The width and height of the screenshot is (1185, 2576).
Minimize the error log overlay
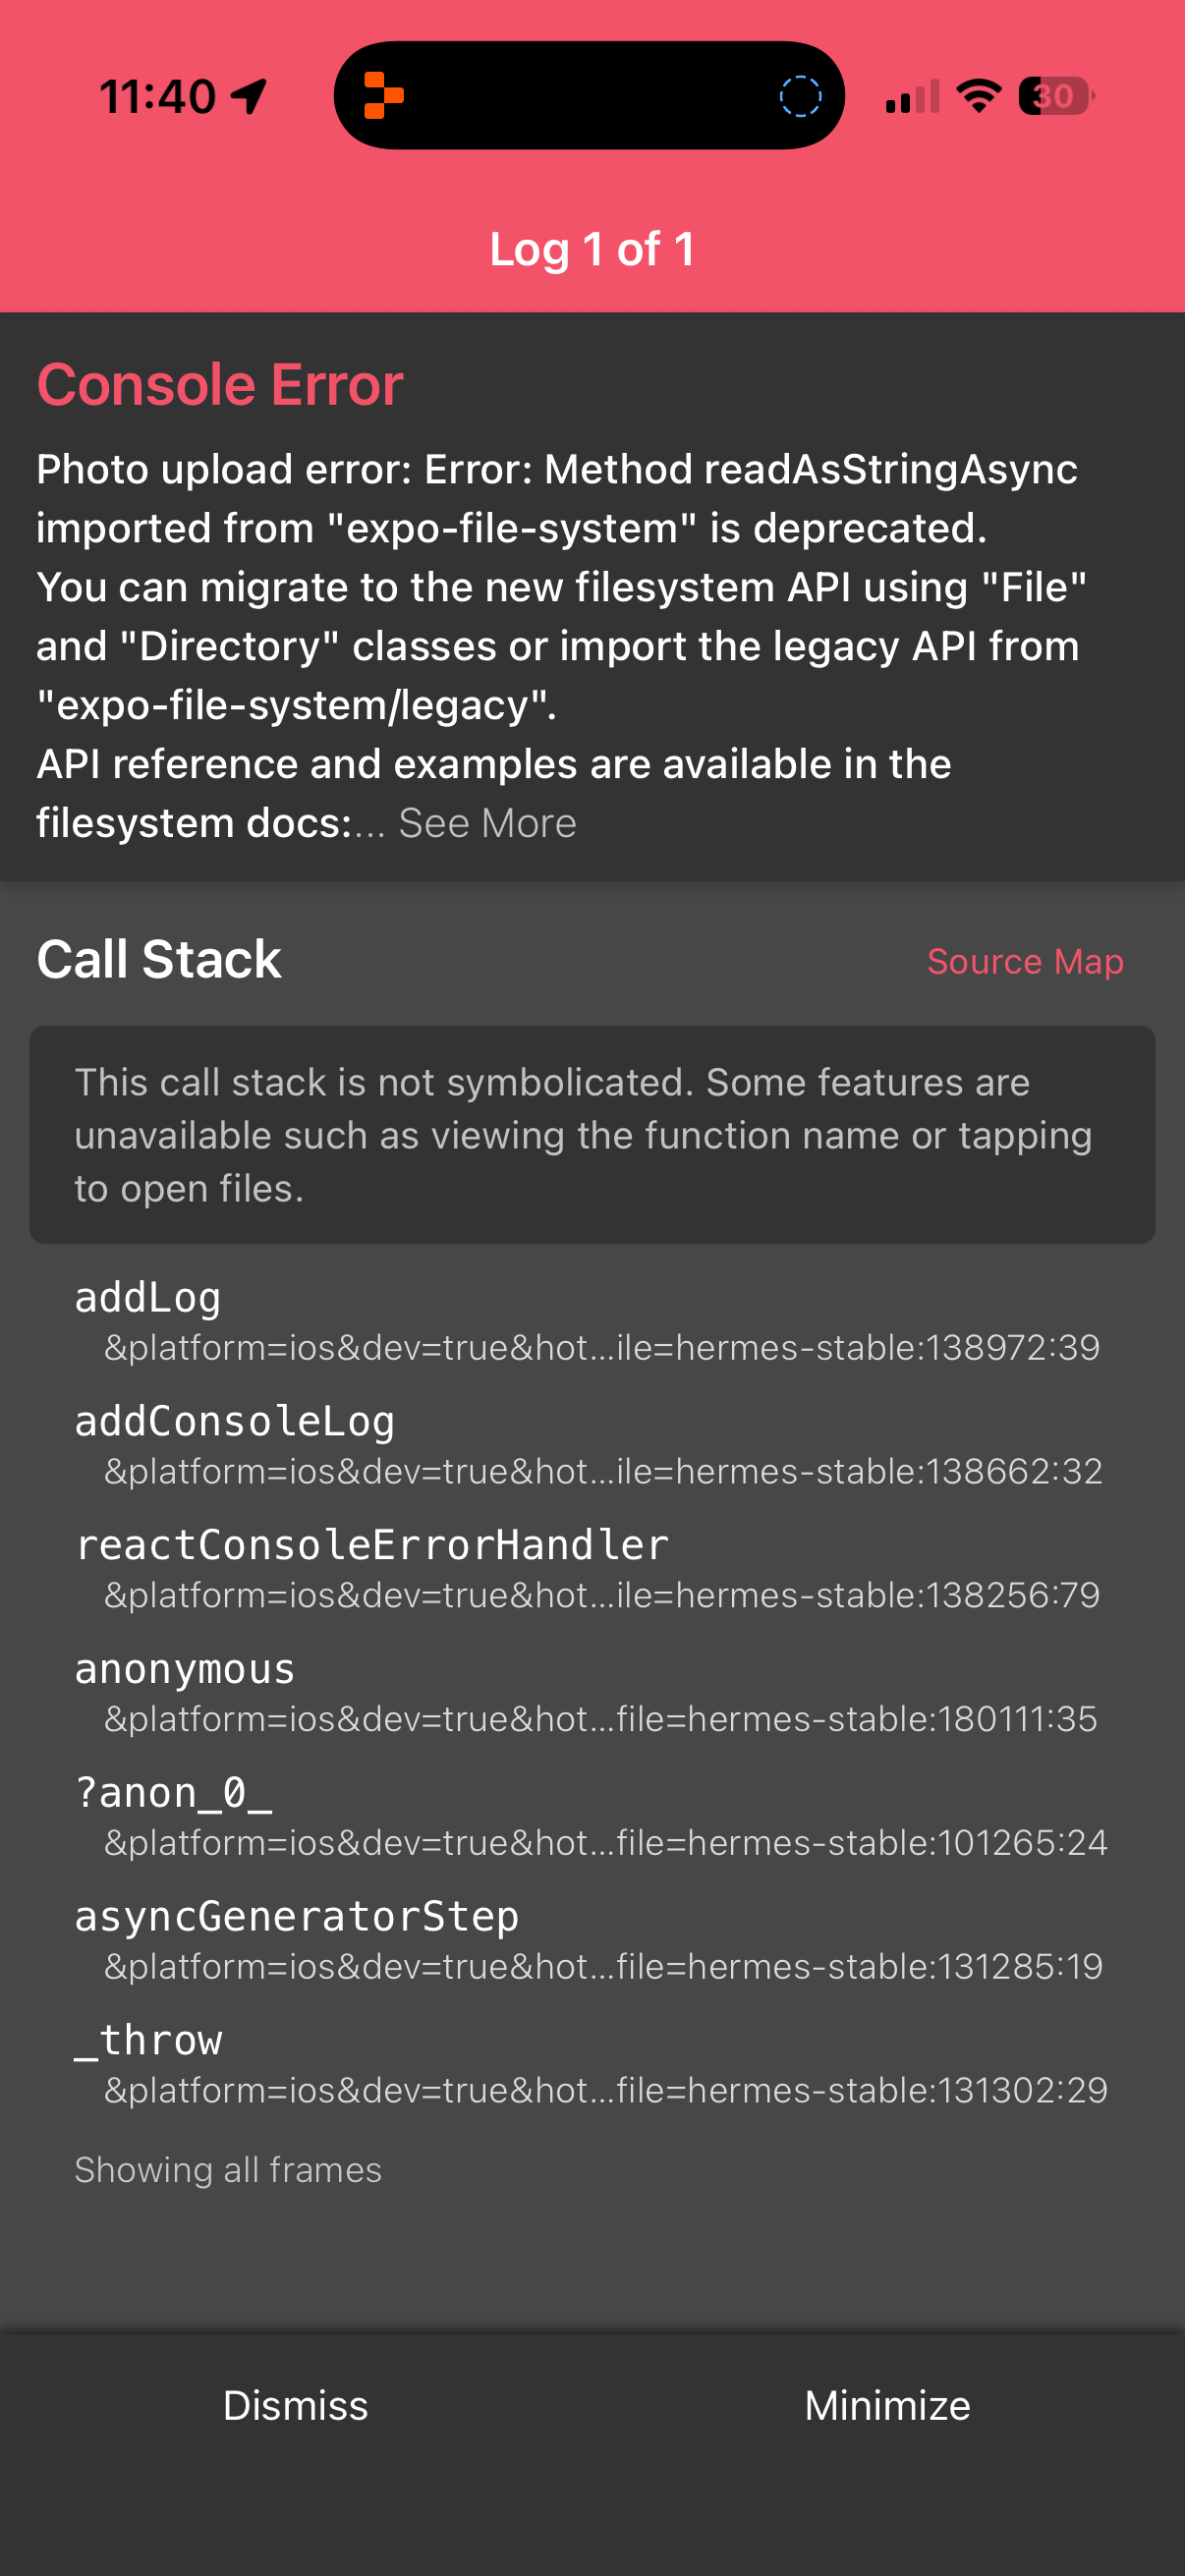pyautogui.click(x=886, y=2404)
